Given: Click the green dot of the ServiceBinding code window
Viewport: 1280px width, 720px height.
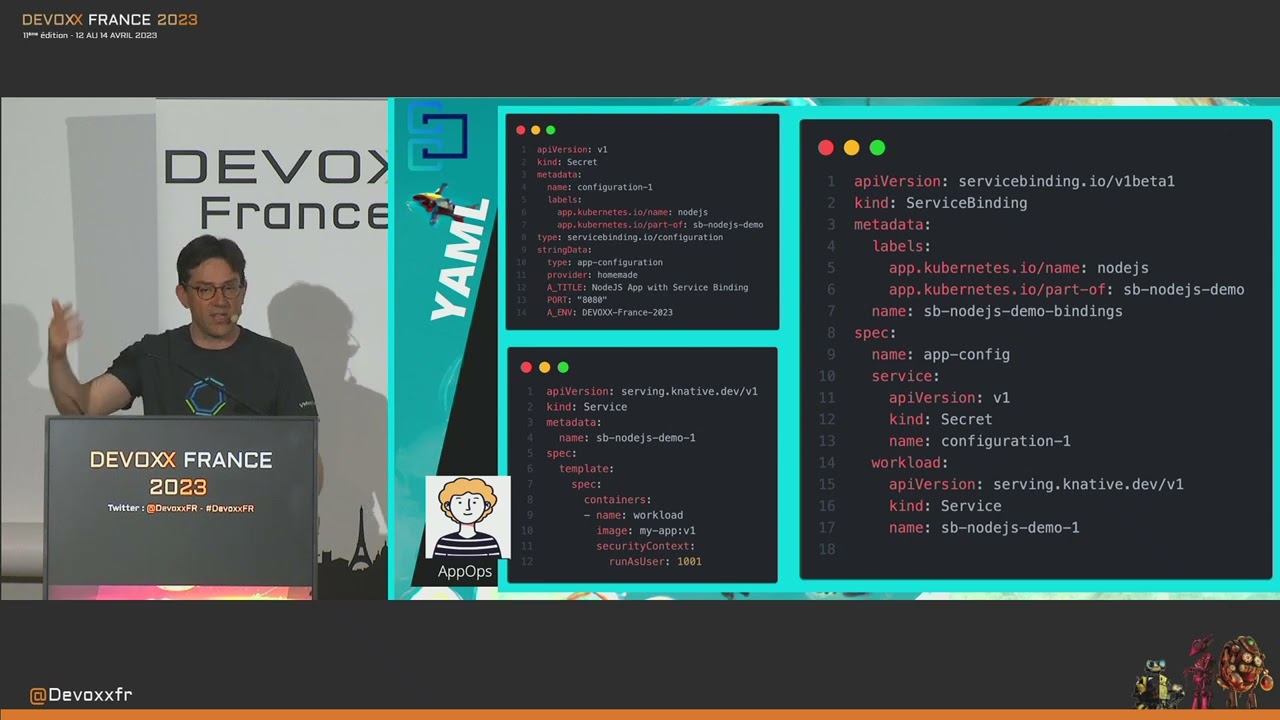Looking at the screenshot, I should pos(878,148).
